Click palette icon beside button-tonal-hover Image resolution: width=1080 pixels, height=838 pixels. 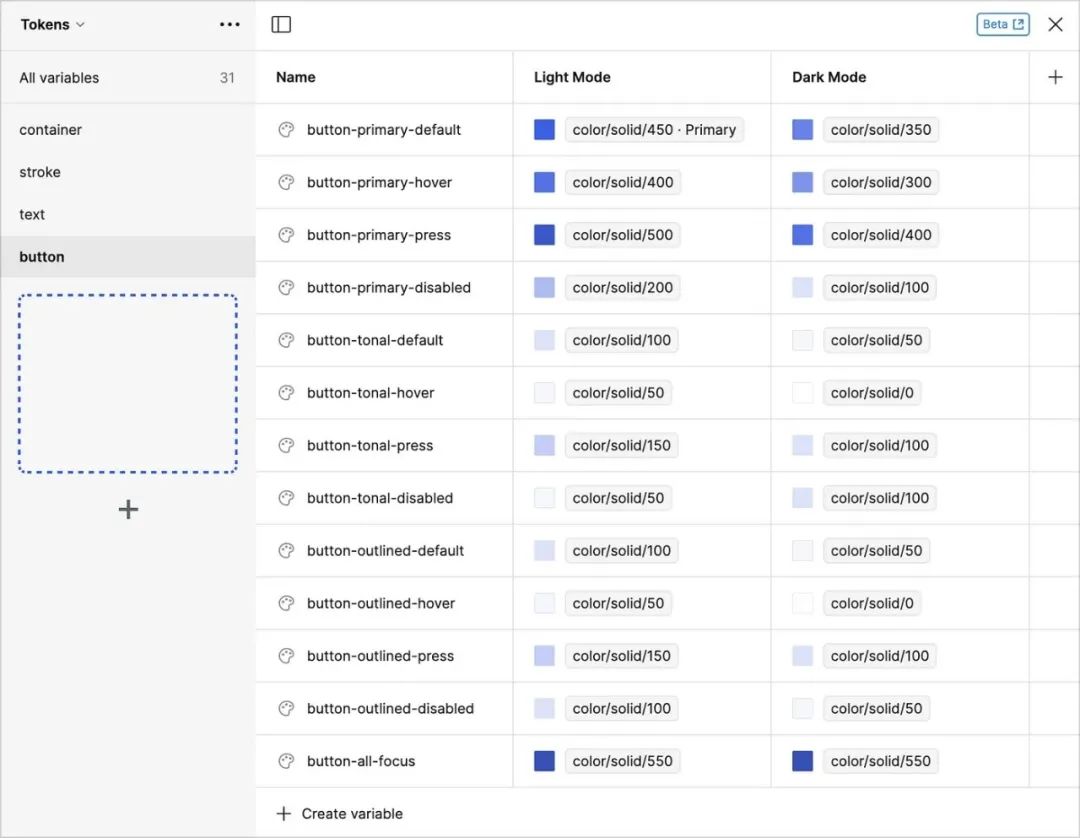286,393
